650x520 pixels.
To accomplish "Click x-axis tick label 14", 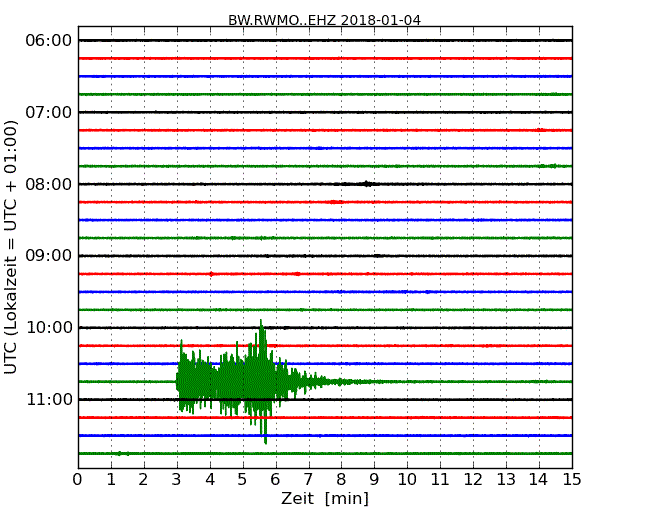I will click(539, 480).
